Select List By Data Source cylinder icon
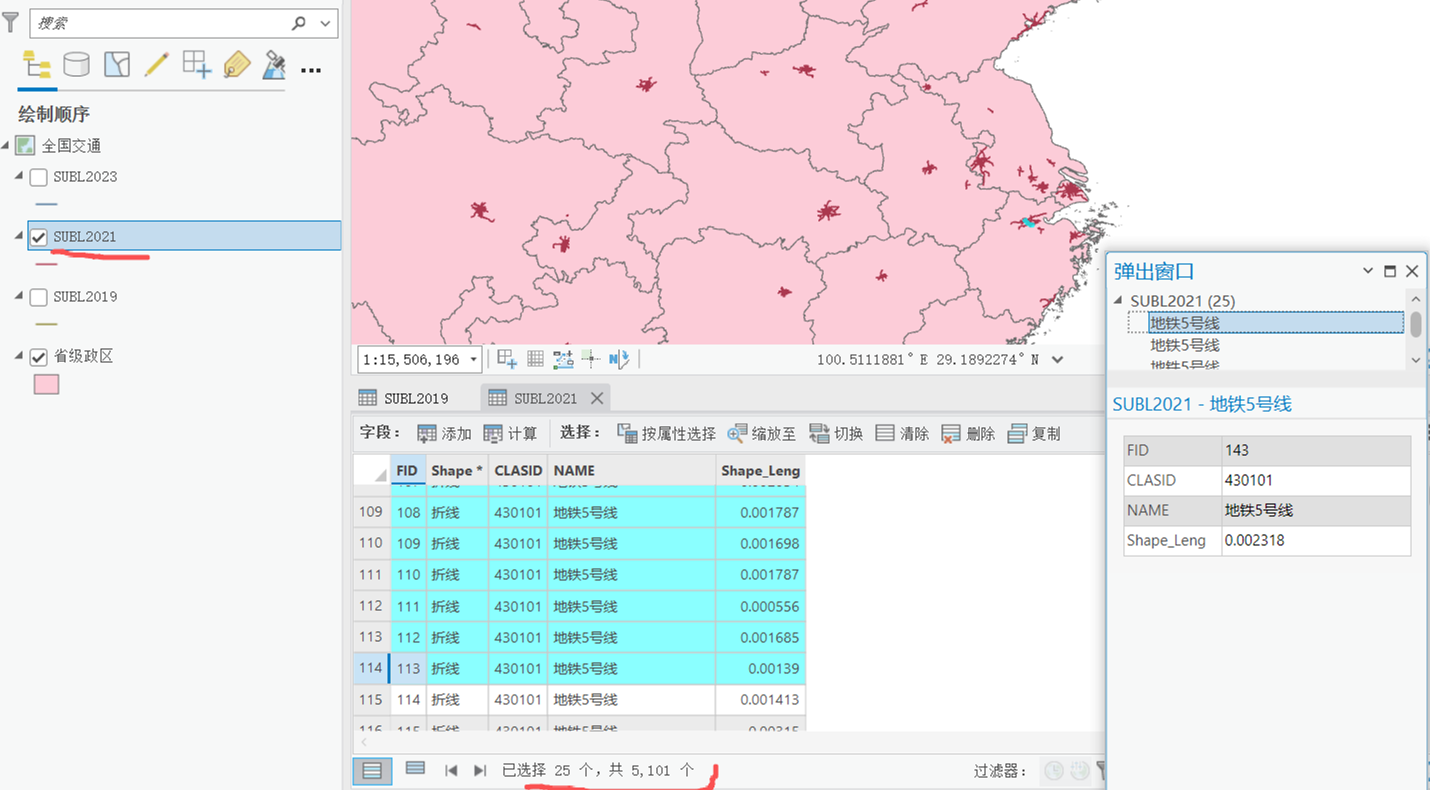Image resolution: width=1431 pixels, height=791 pixels. (76, 65)
